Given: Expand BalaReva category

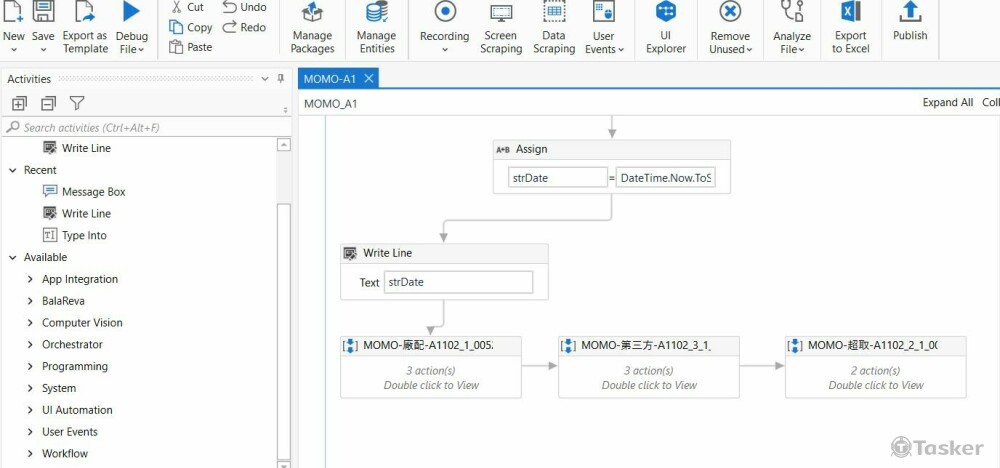Looking at the screenshot, I should pyautogui.click(x=30, y=301).
